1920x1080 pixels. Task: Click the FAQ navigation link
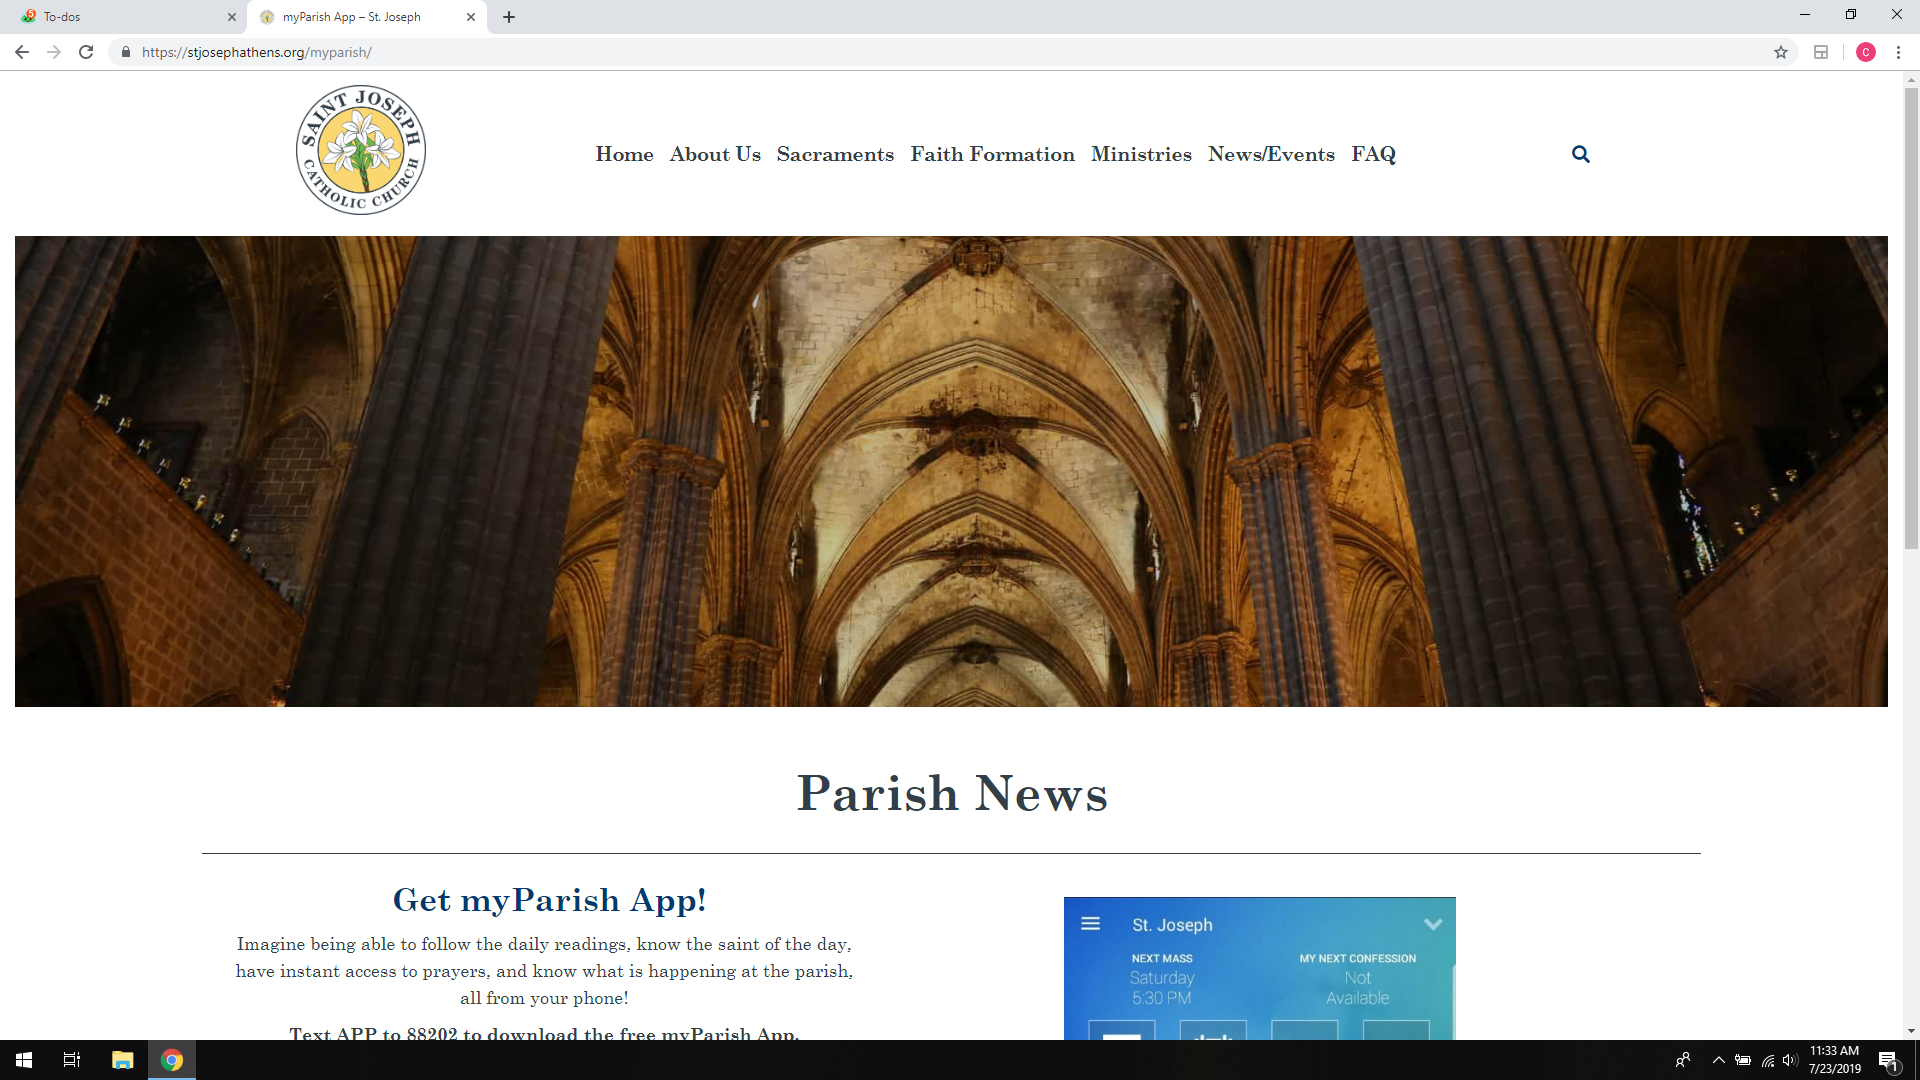(x=1373, y=154)
